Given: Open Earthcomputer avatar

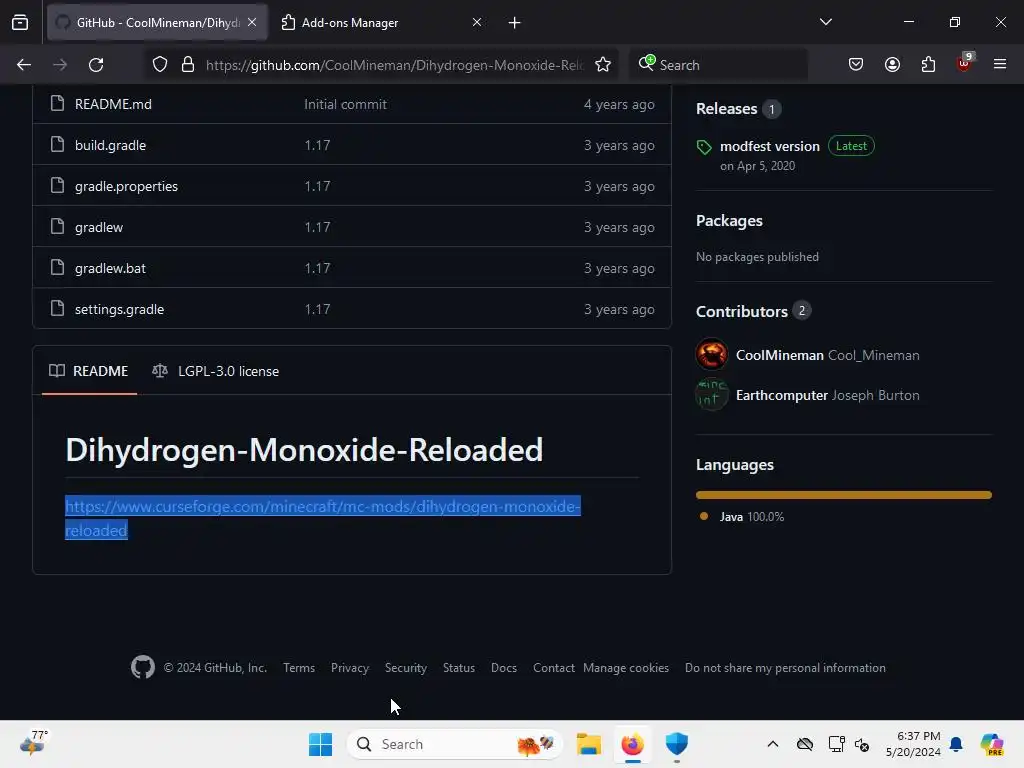Looking at the screenshot, I should pyautogui.click(x=712, y=394).
